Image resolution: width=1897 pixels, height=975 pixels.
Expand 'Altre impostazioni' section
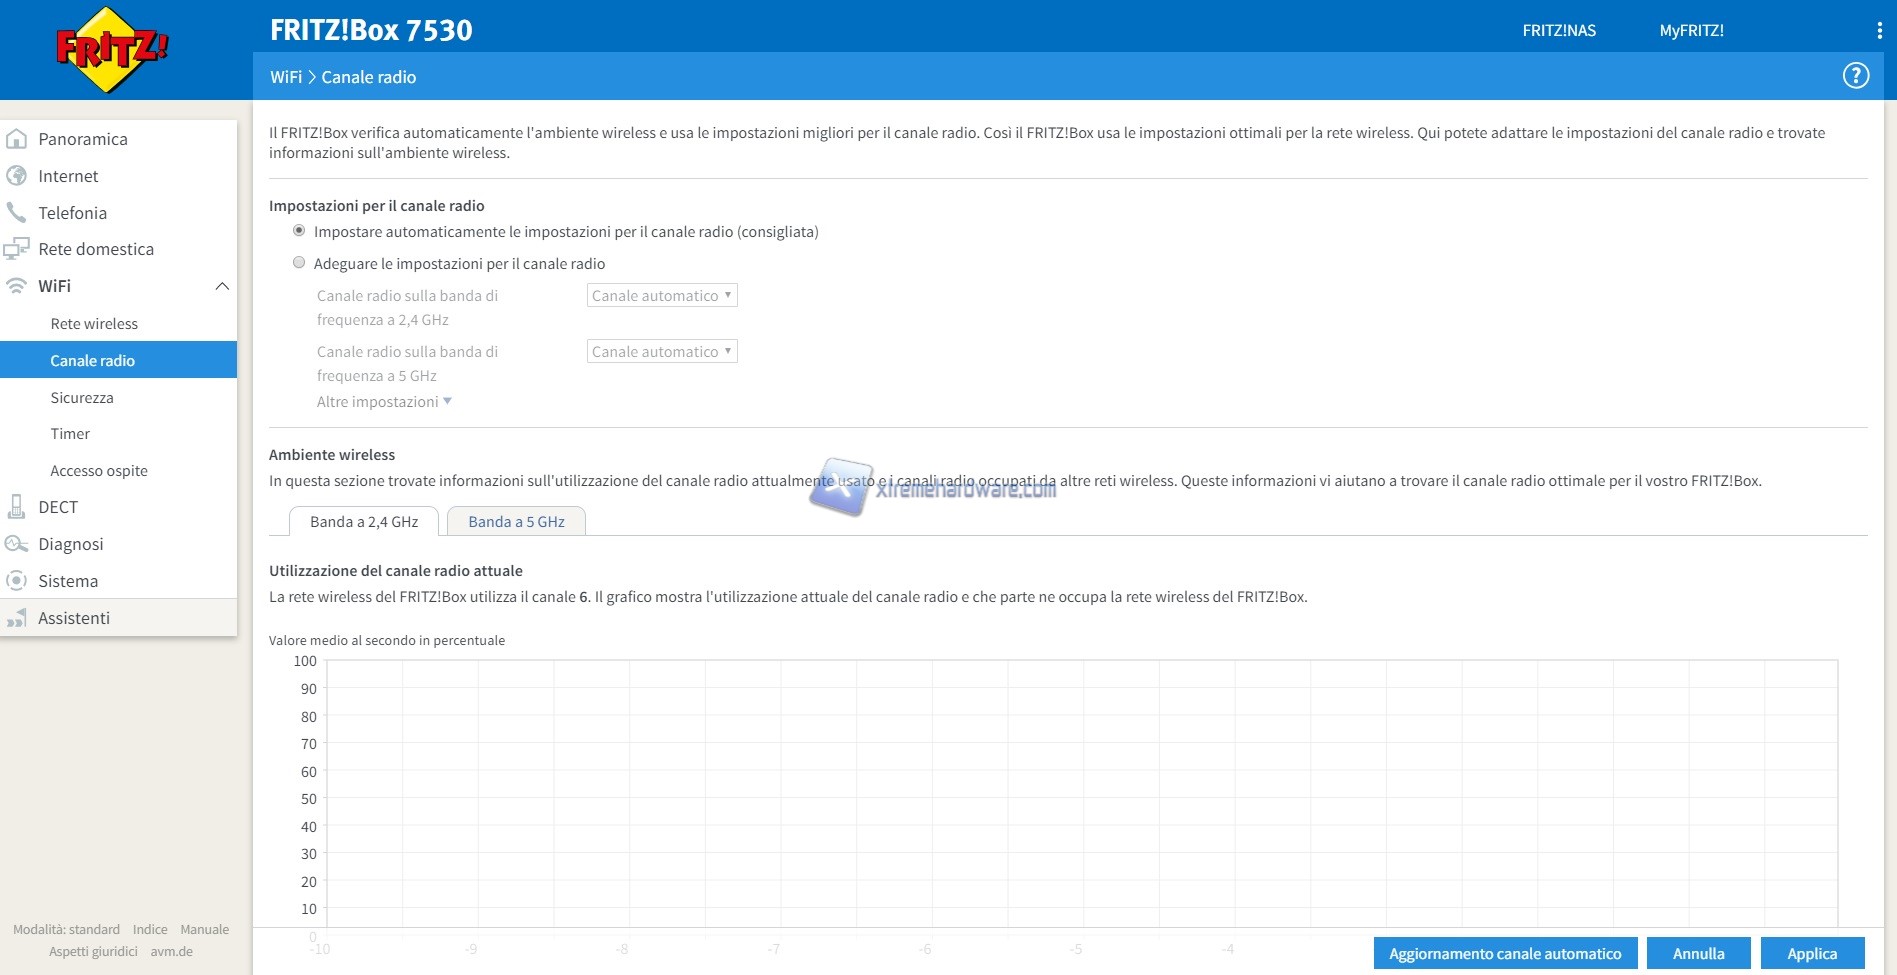pos(384,402)
